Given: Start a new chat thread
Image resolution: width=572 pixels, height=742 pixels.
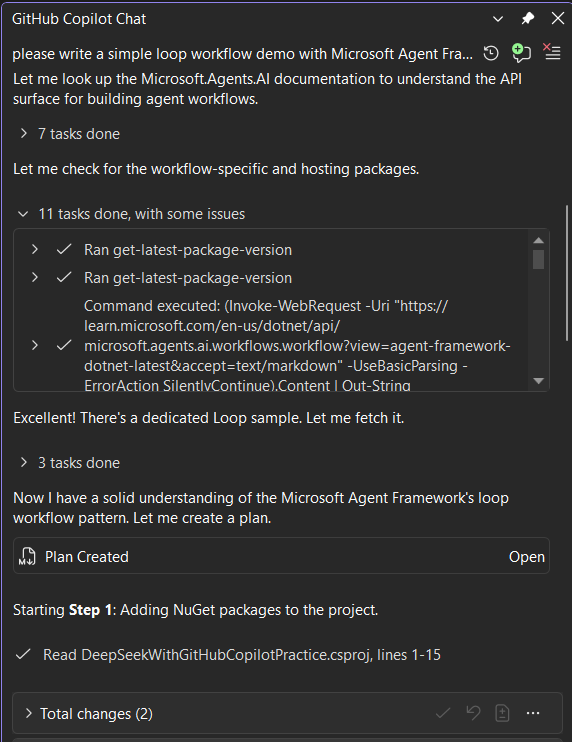Looking at the screenshot, I should tap(521, 53).
